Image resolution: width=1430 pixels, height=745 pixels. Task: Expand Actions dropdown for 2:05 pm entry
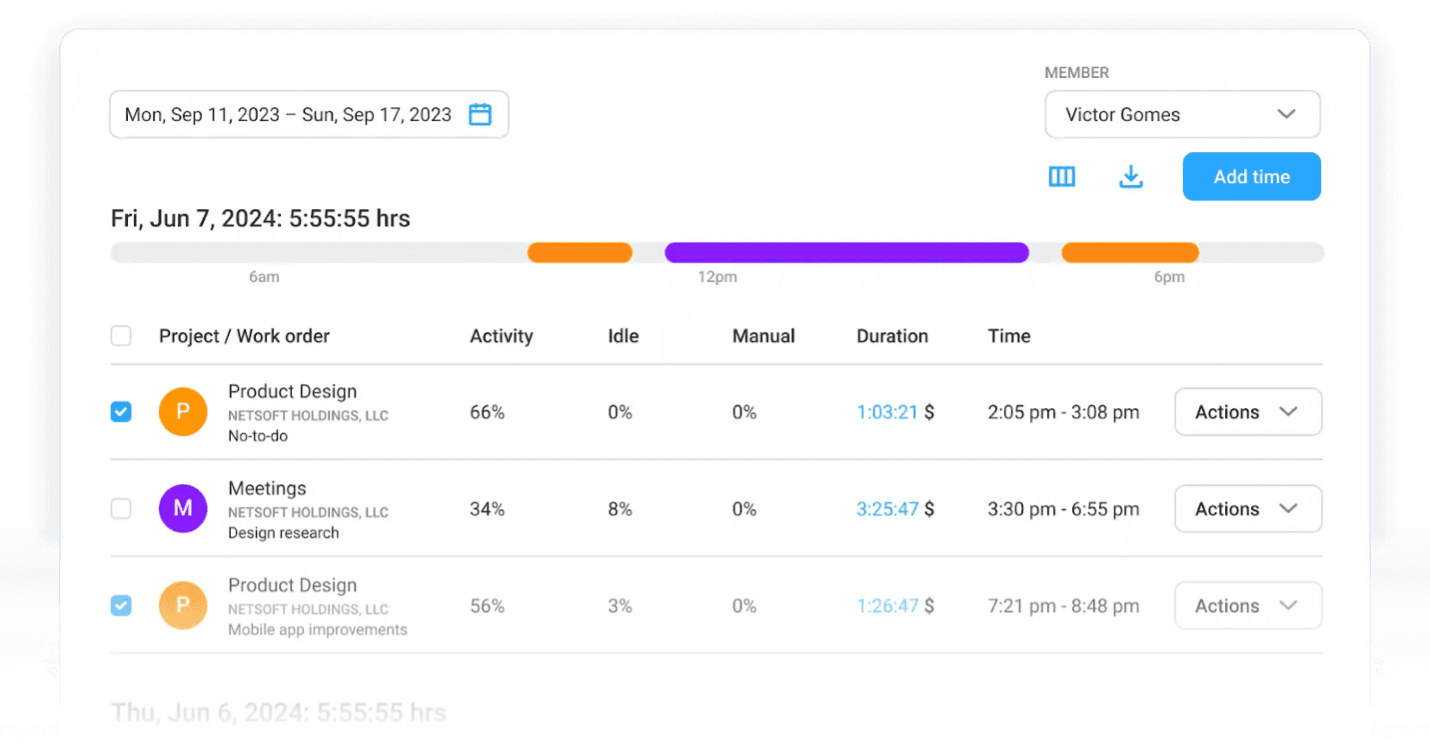click(1247, 412)
